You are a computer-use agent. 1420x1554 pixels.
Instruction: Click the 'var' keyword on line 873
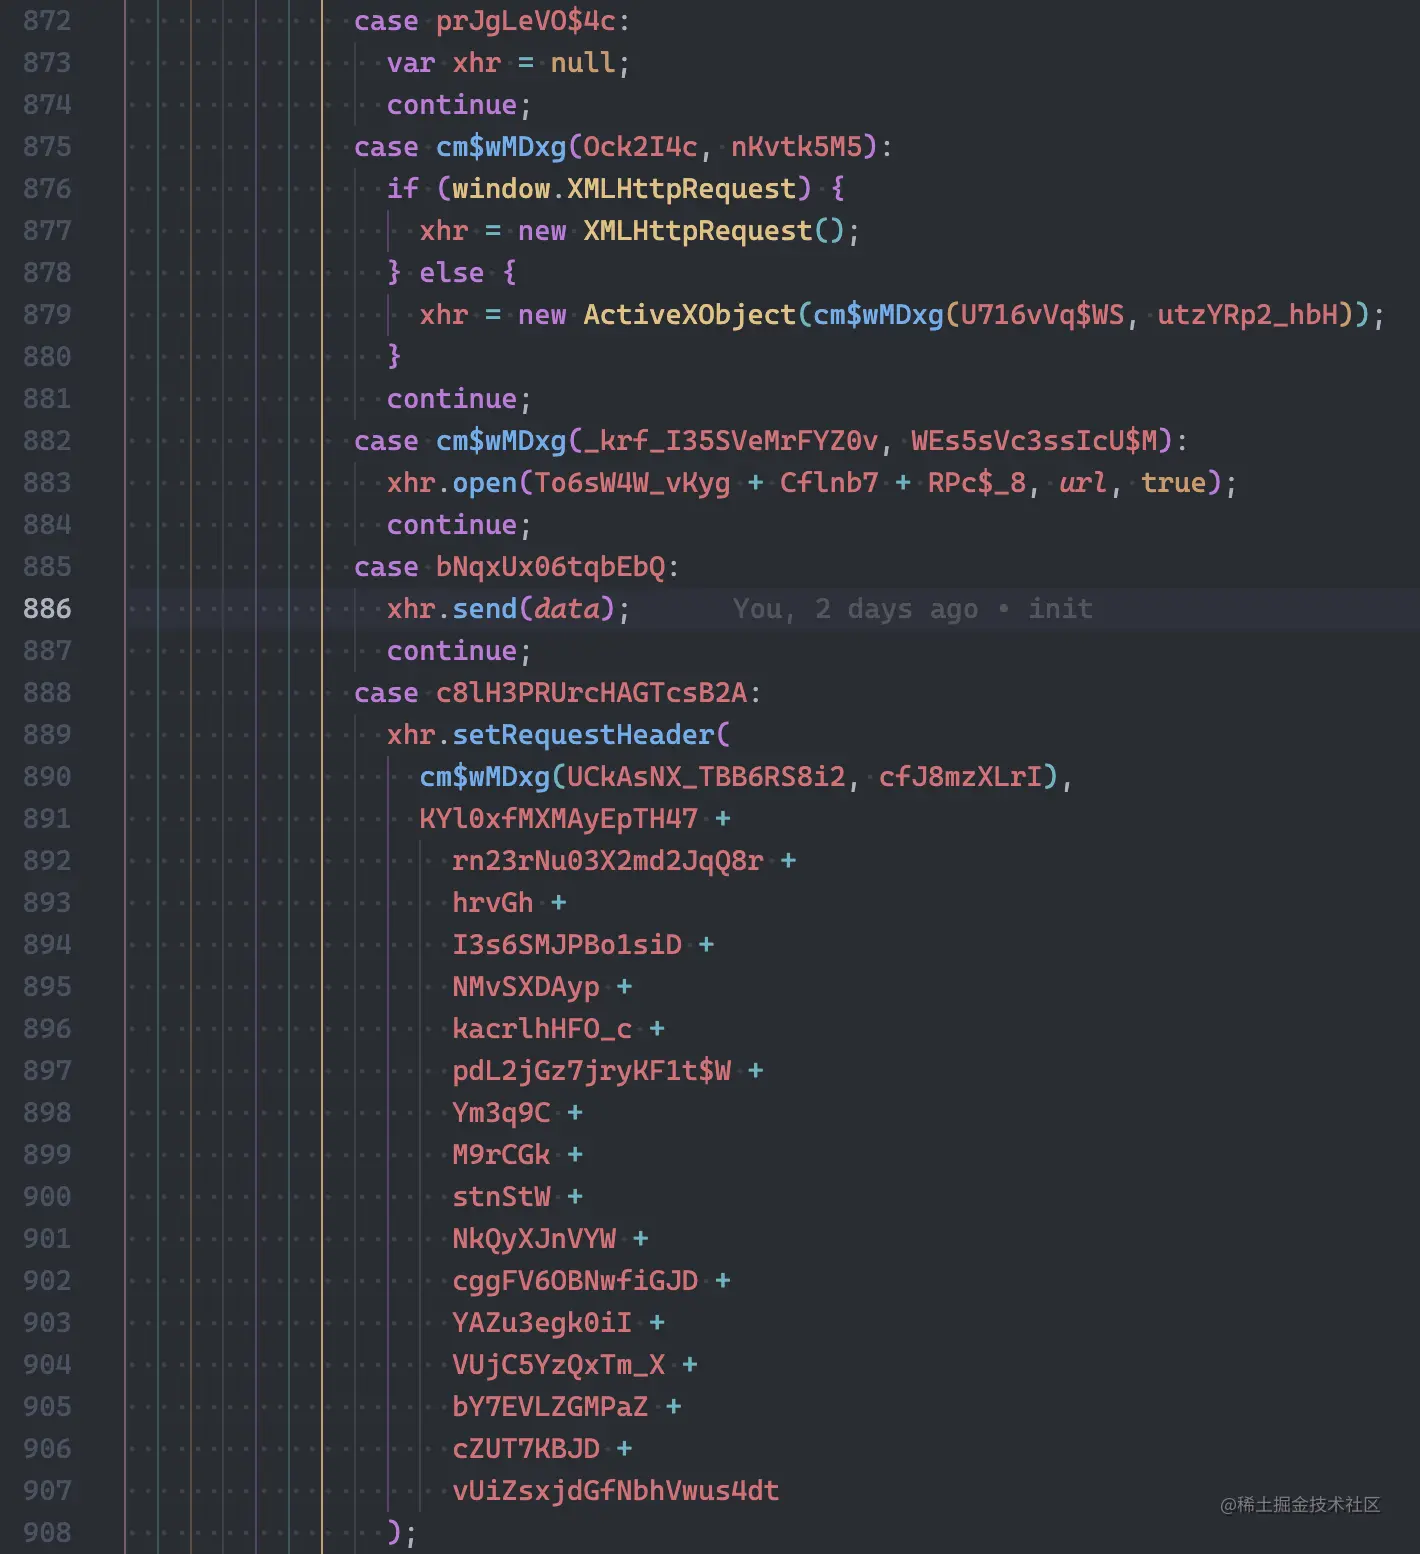click(x=411, y=63)
